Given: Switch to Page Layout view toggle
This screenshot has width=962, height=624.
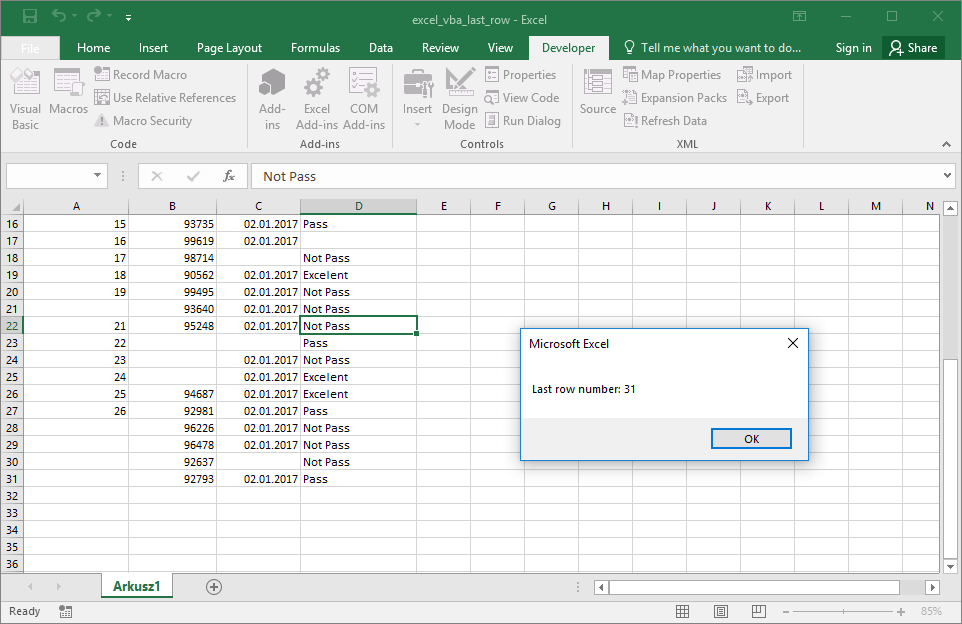Looking at the screenshot, I should 720,611.
